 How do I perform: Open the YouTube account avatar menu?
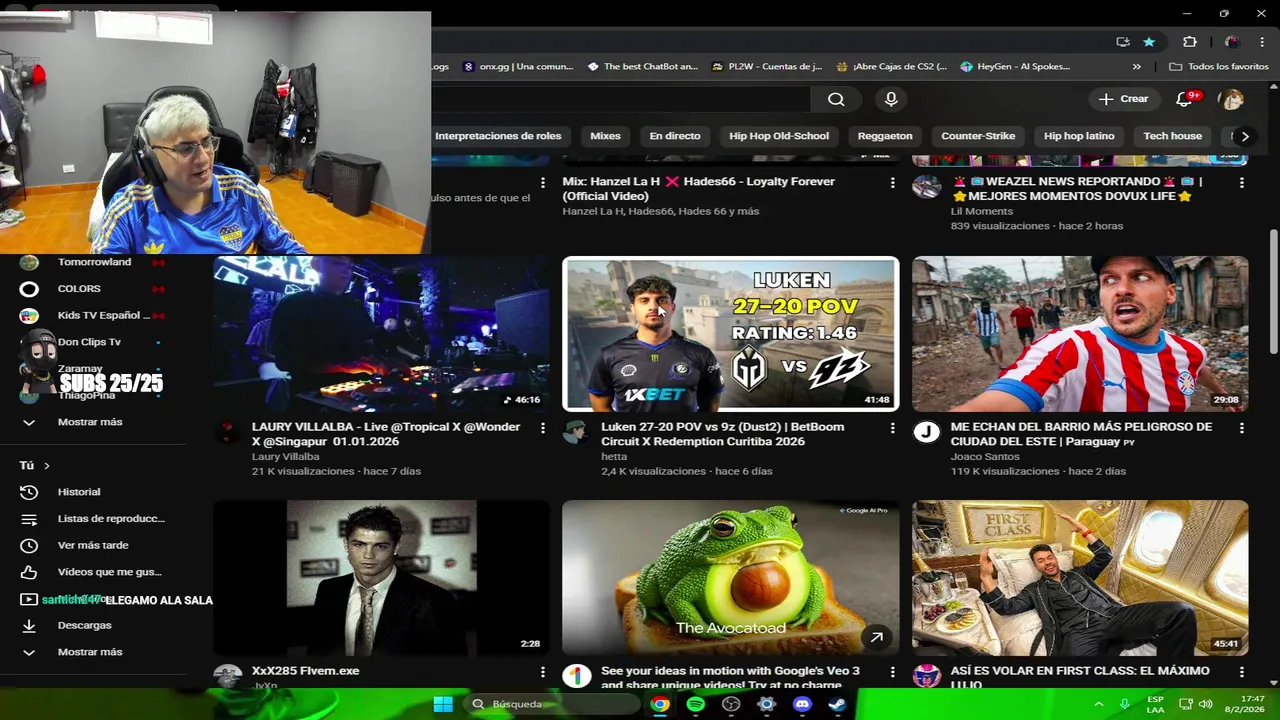1231,99
